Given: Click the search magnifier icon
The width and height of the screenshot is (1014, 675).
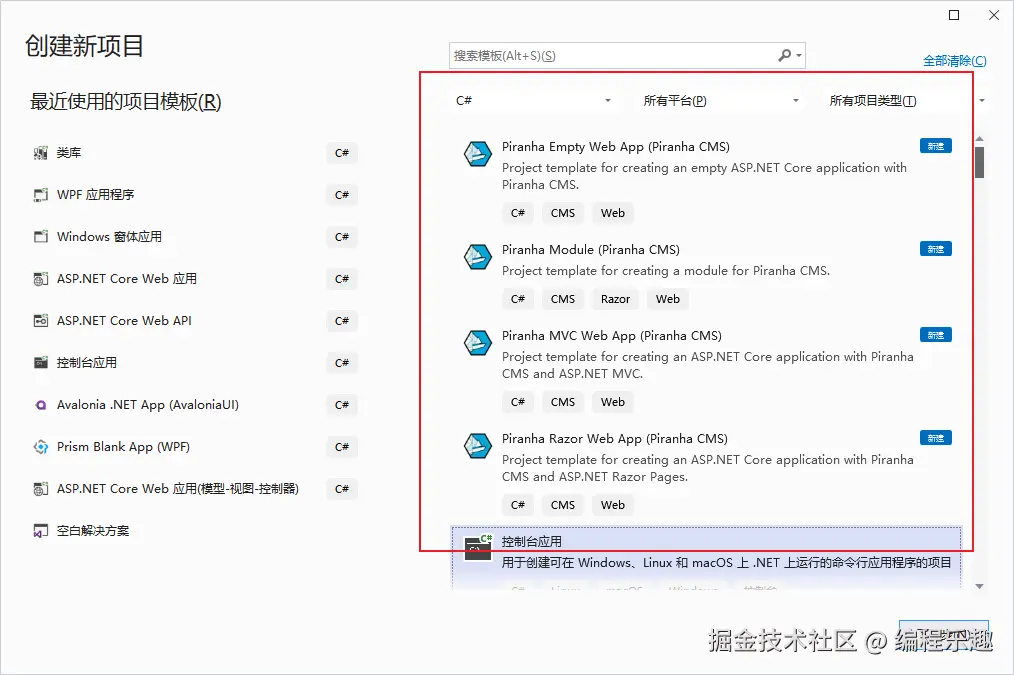Looking at the screenshot, I should (x=784, y=56).
